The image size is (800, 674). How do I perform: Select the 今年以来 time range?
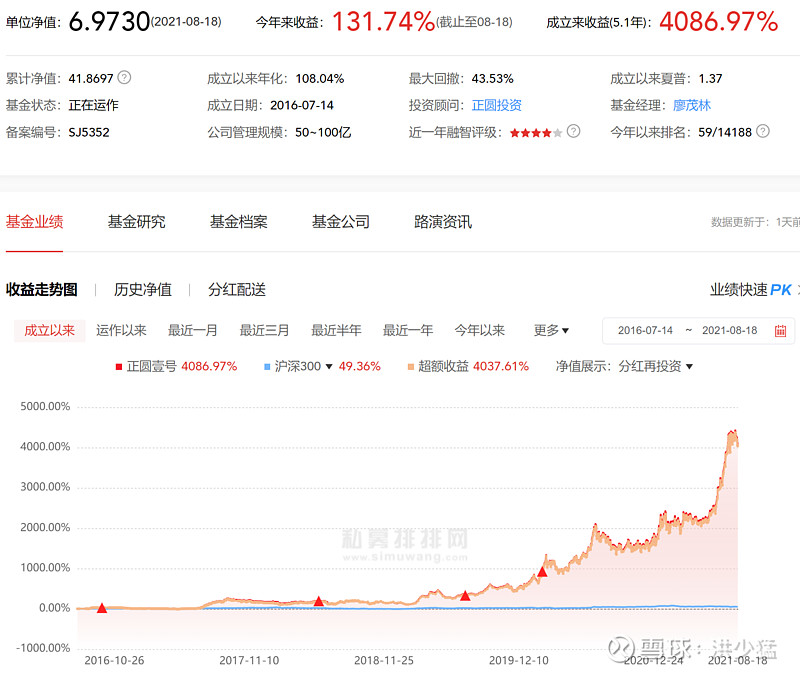[x=480, y=331]
